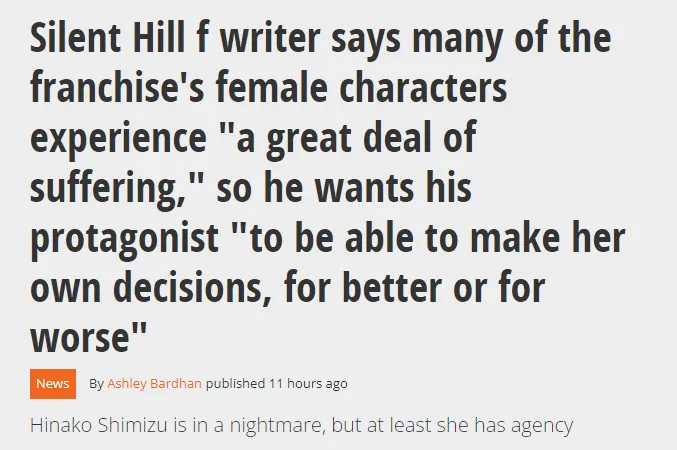The height and width of the screenshot is (450, 677).
Task: Click the orange News category badge
Action: pos(53,383)
